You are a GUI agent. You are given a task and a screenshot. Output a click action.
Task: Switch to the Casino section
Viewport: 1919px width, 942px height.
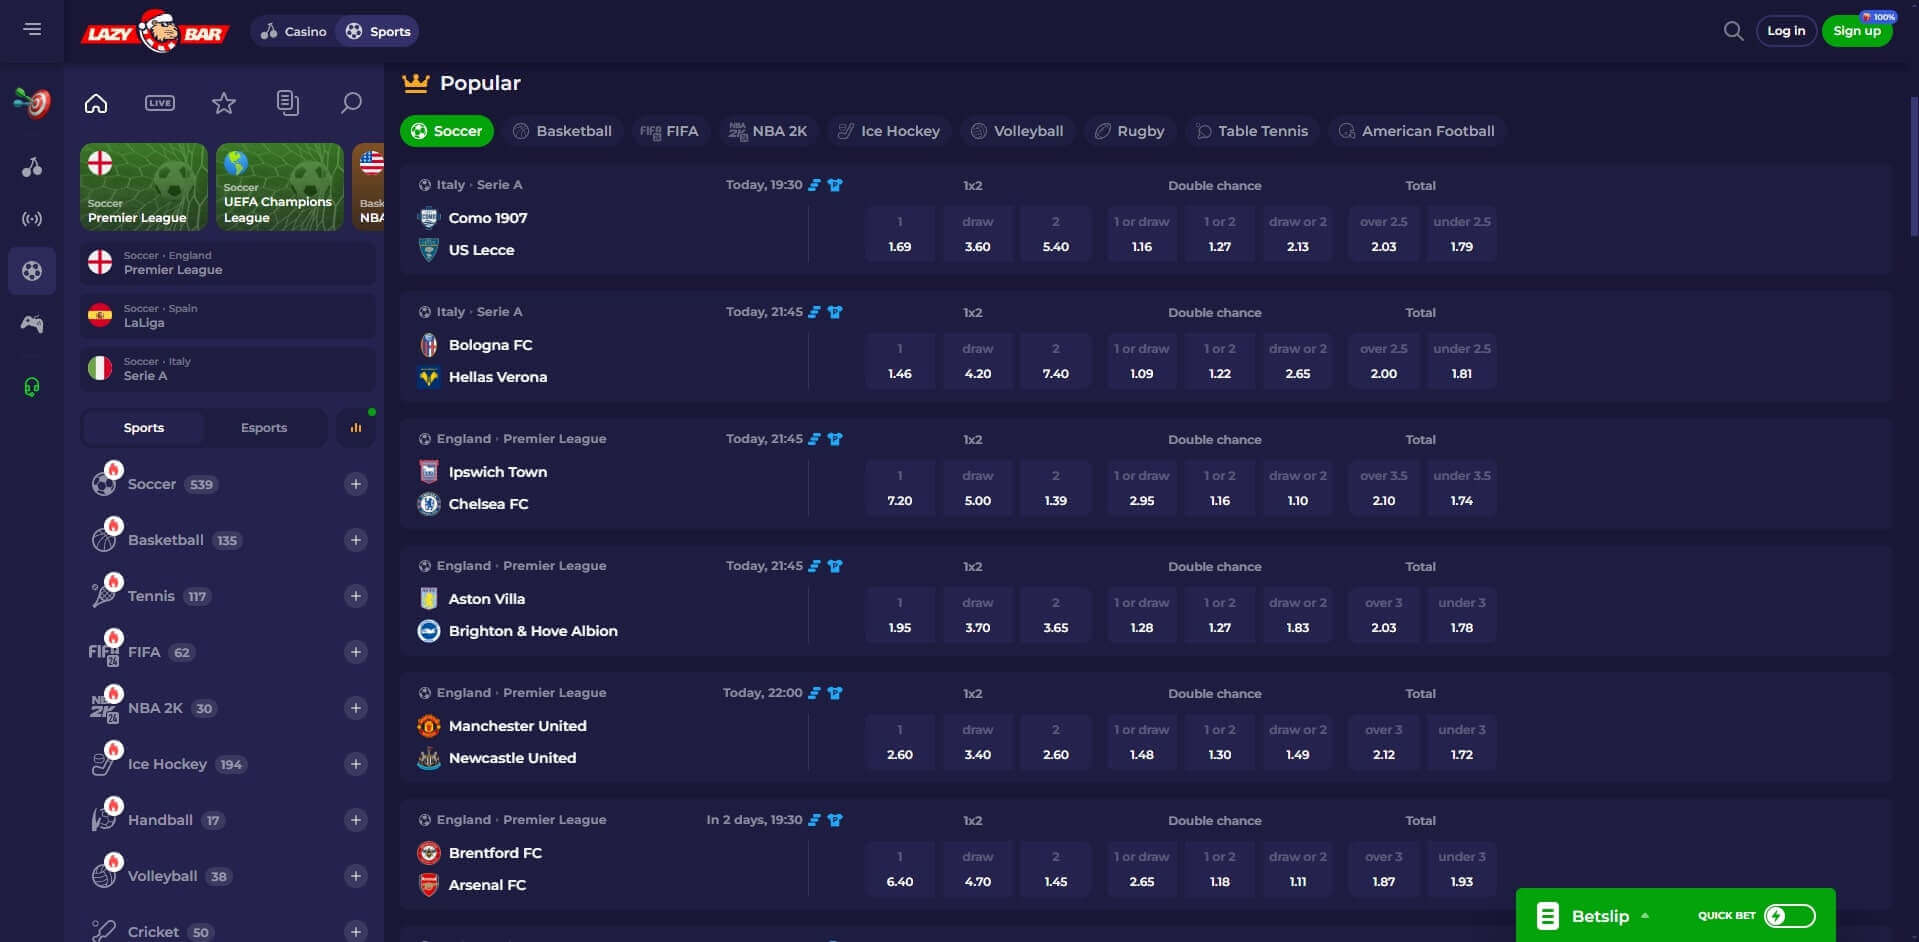point(294,31)
